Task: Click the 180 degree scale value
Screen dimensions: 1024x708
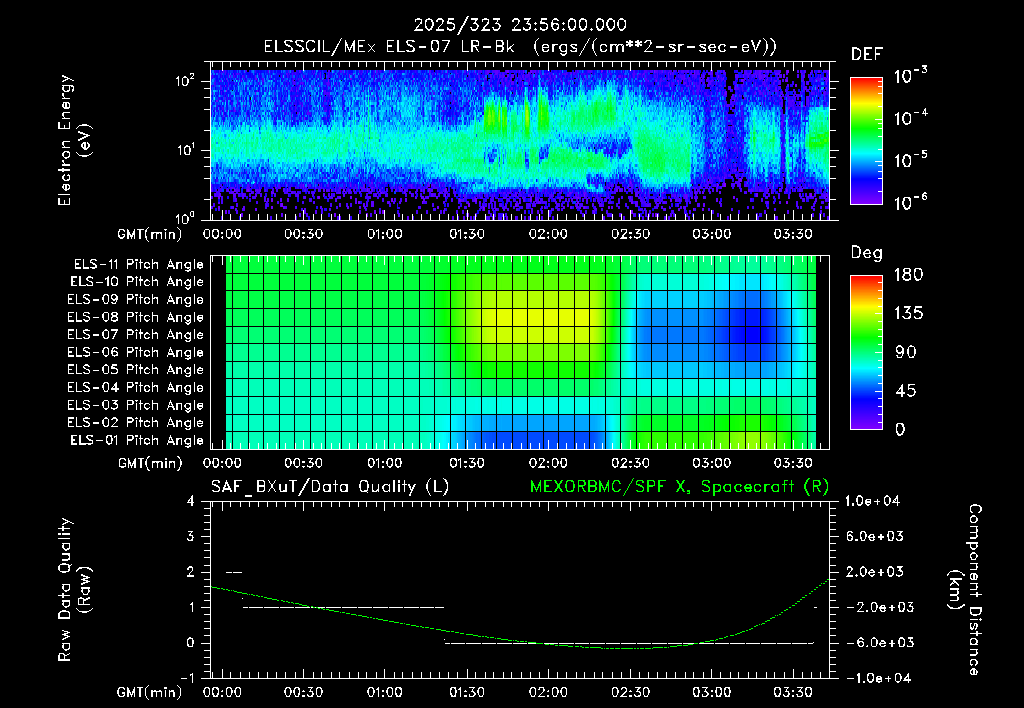Action: [x=908, y=275]
